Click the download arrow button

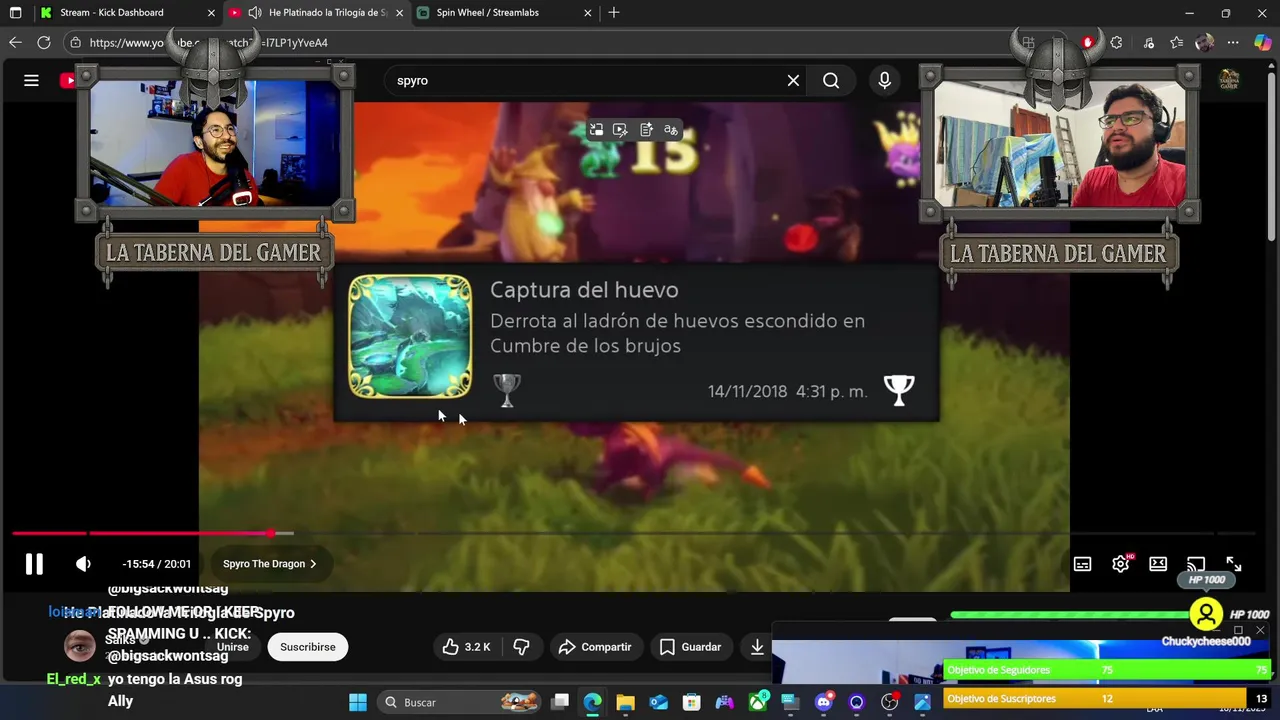[x=757, y=647]
